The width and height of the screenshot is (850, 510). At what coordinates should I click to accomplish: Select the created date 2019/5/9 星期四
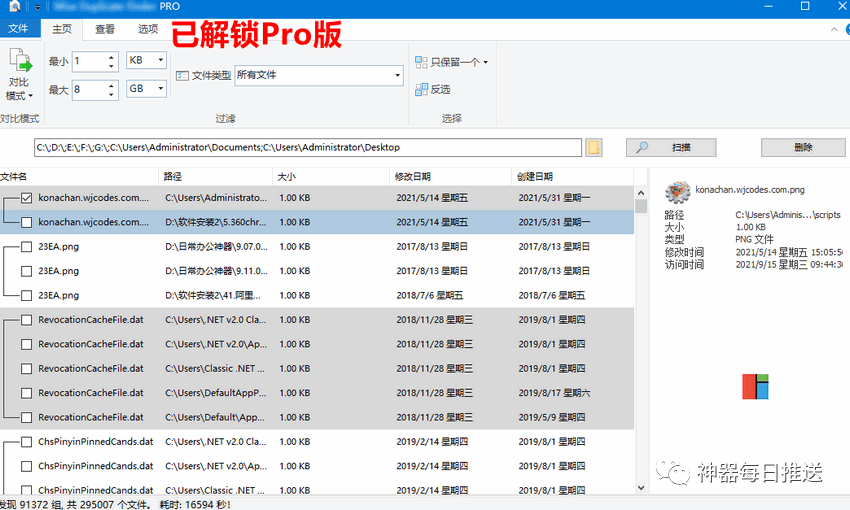pyautogui.click(x=551, y=417)
